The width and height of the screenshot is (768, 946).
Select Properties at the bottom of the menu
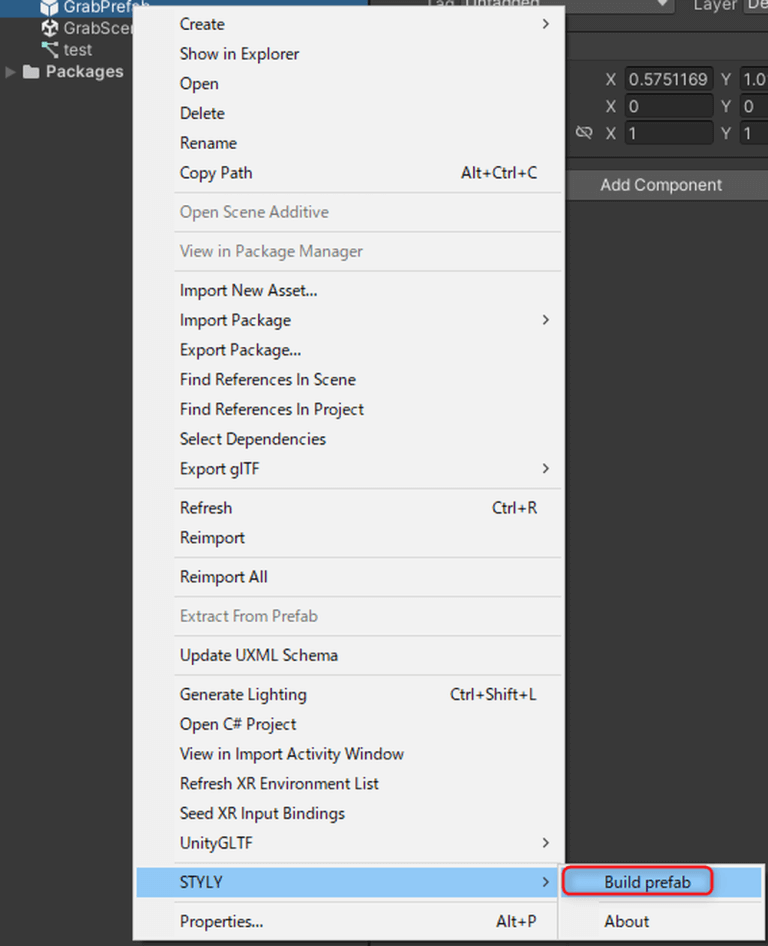218,921
